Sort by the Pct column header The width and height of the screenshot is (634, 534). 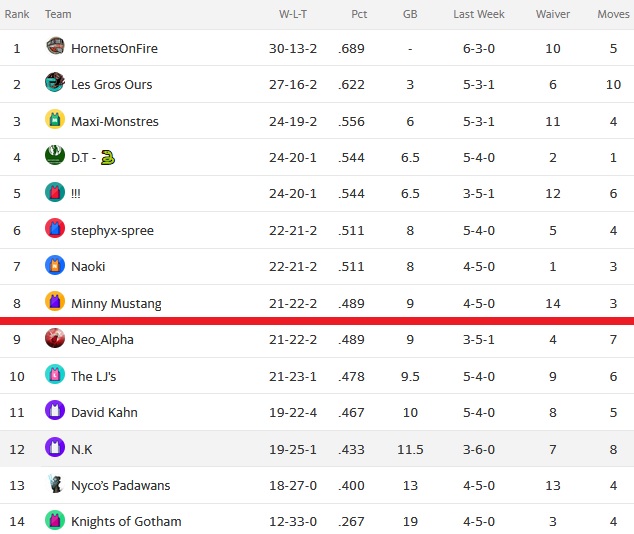(359, 14)
